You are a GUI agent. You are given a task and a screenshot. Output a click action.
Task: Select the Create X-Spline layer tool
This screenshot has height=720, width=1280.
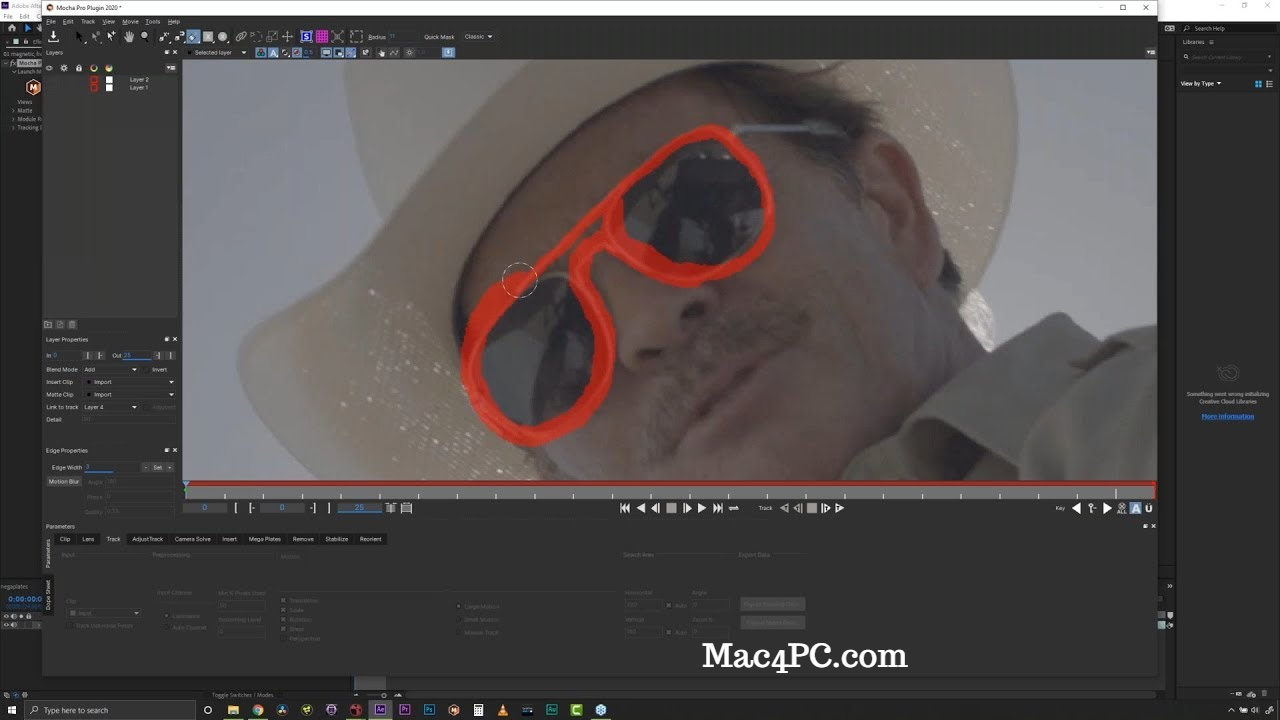click(164, 37)
